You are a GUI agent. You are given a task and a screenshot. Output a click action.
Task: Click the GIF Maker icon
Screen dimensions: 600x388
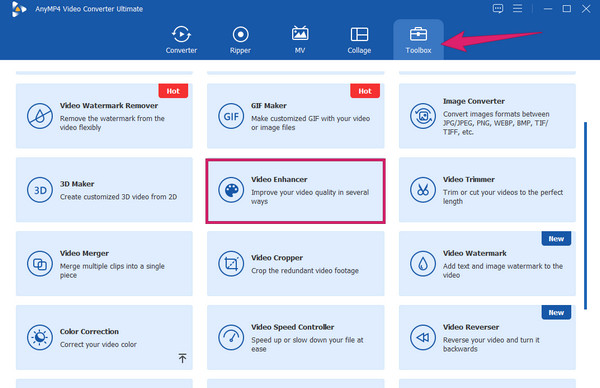tap(231, 116)
